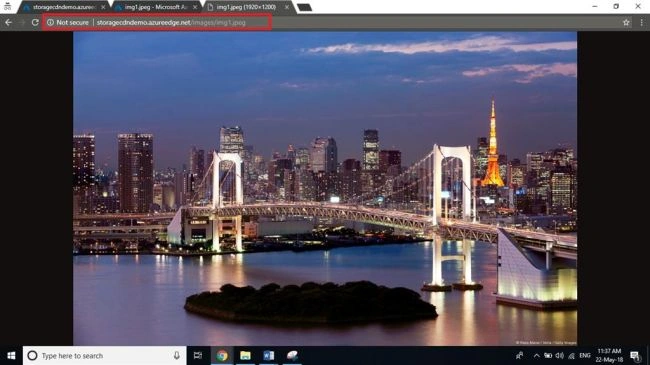Go forward to the next page
This screenshot has width=650, height=365.
22,22
